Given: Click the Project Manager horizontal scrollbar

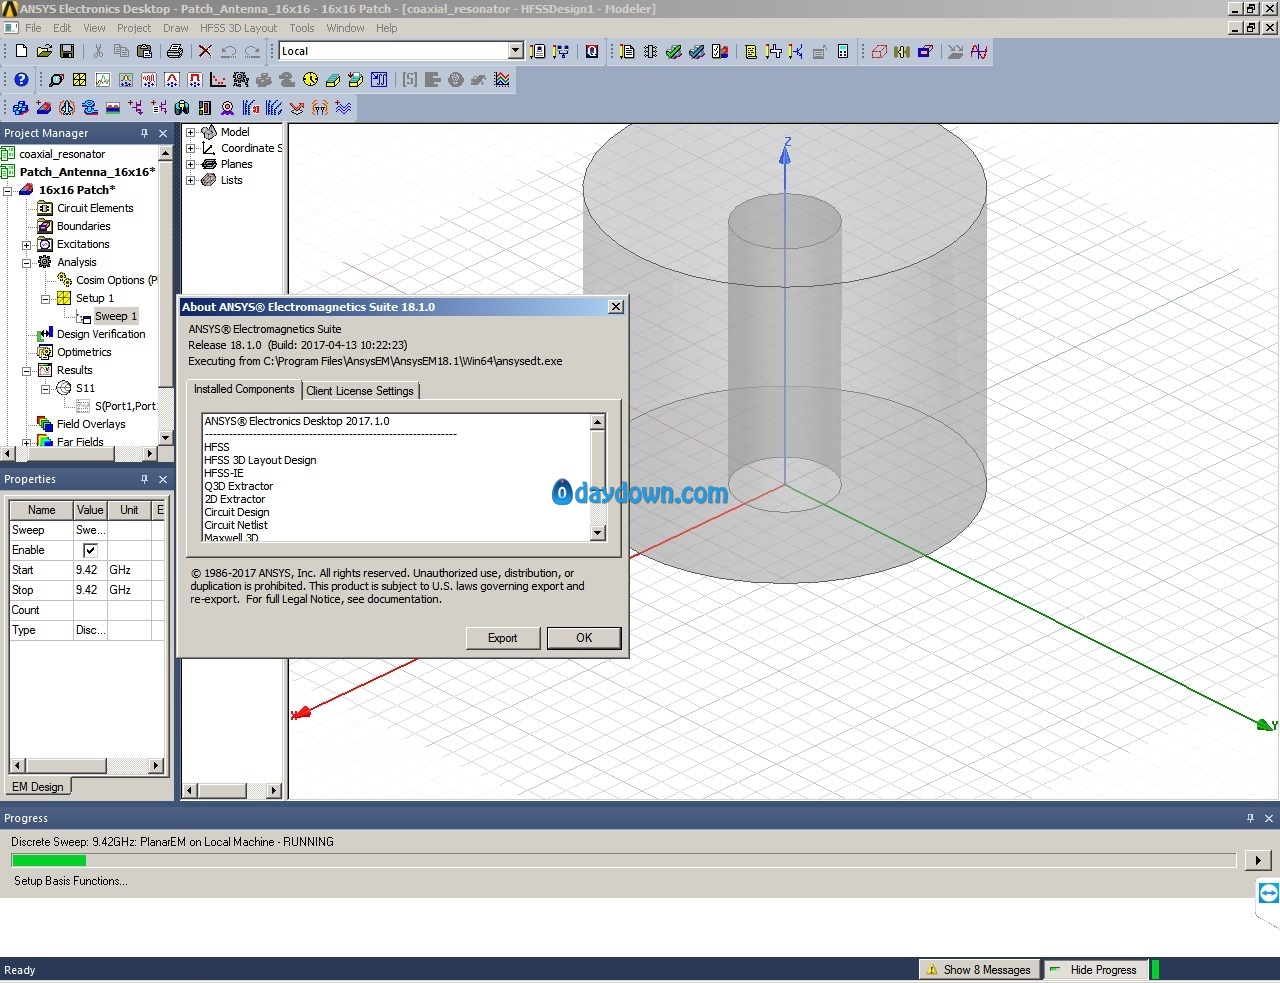Looking at the screenshot, I should coord(80,454).
